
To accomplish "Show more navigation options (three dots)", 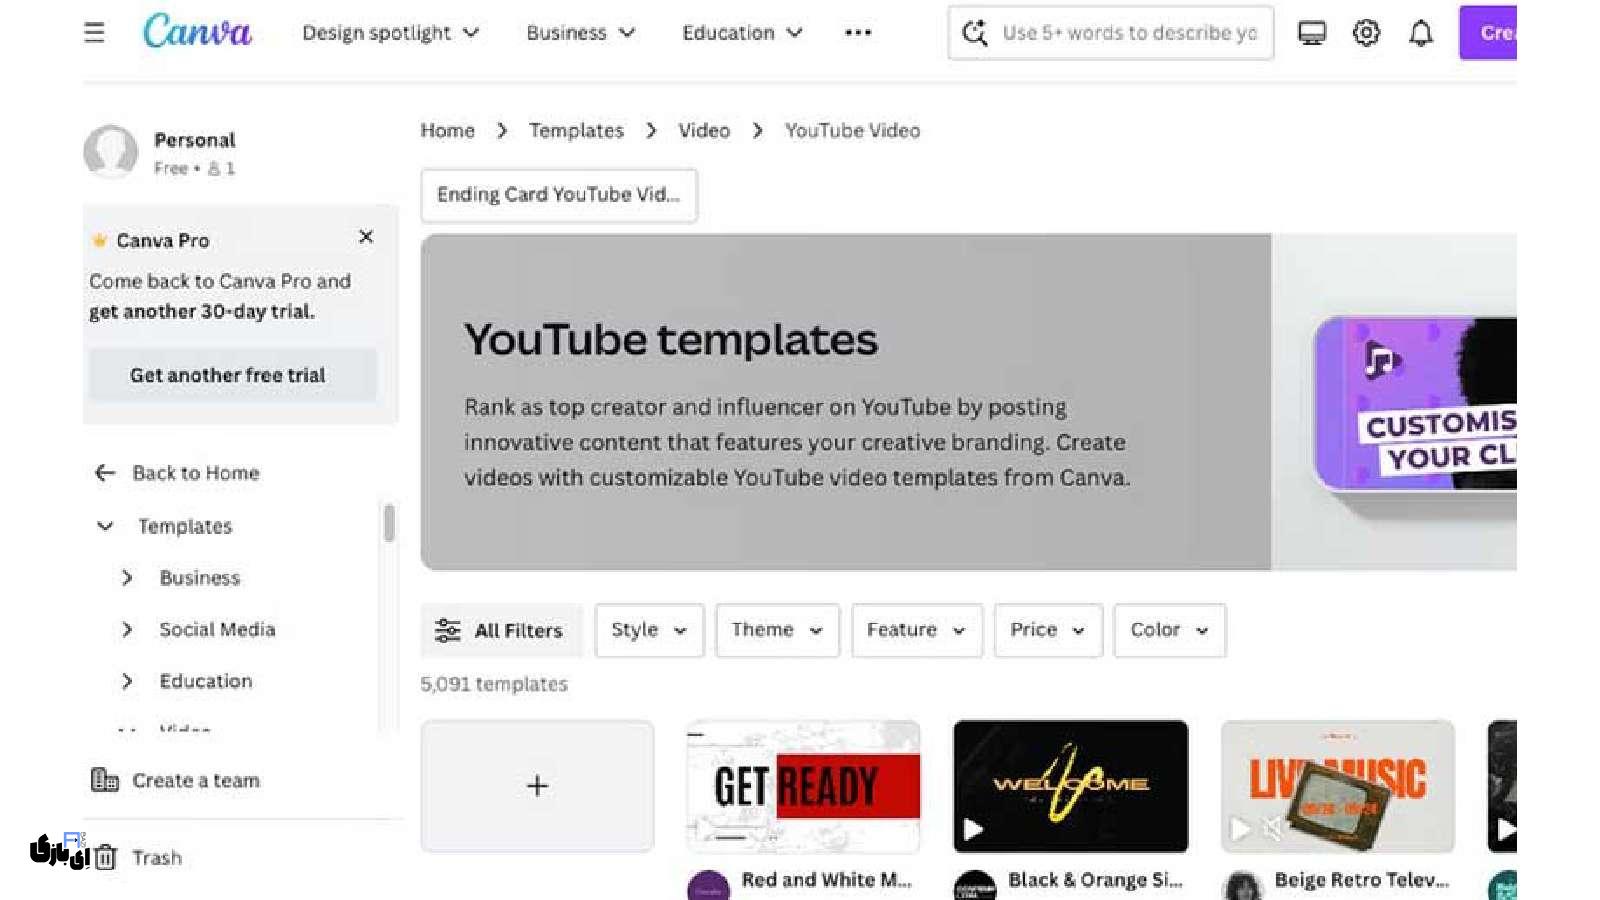I will 858,33.
